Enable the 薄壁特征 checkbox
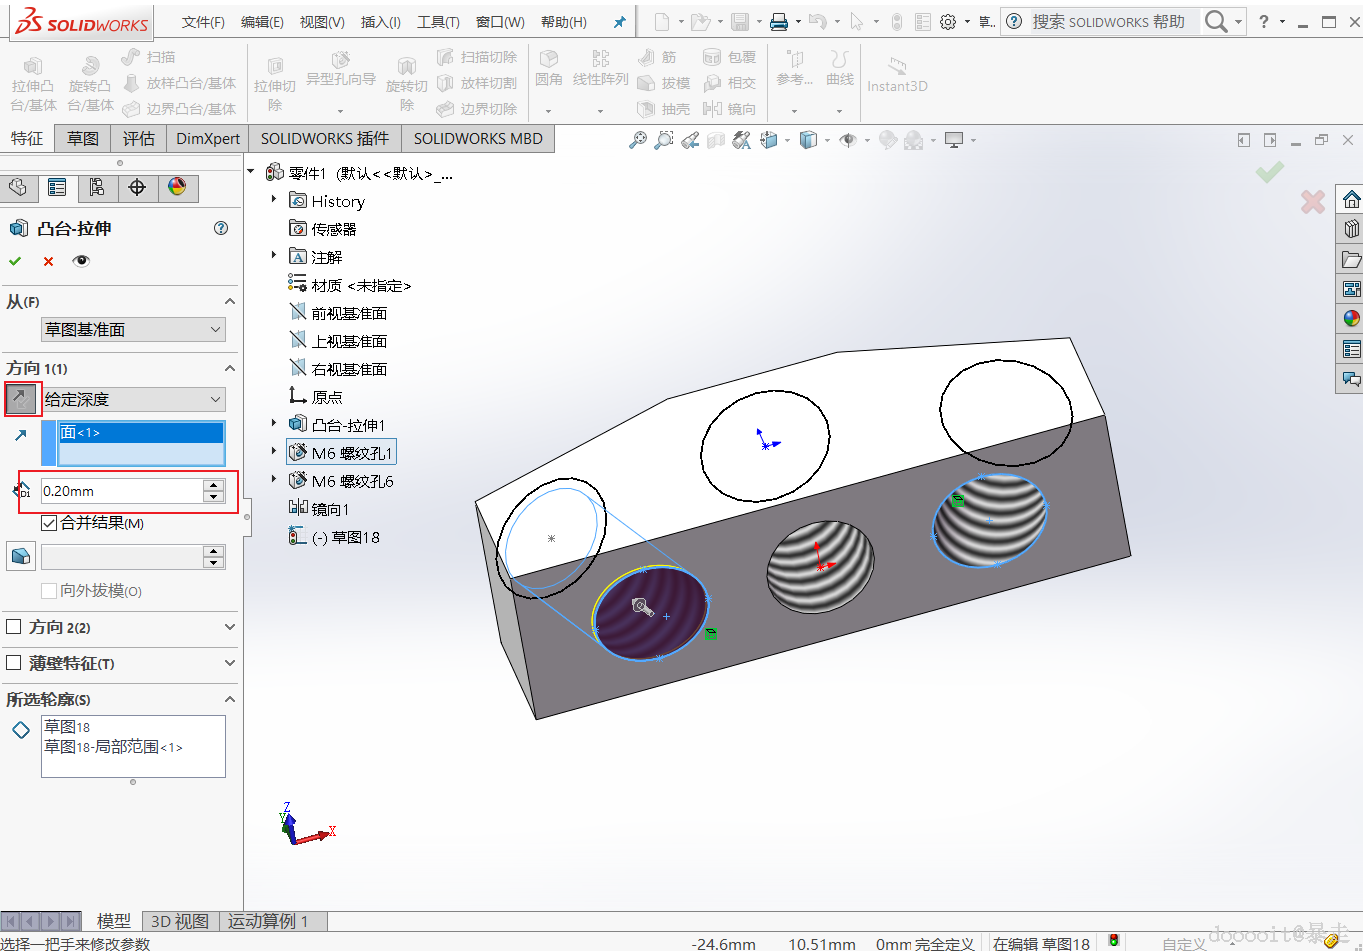 14,663
